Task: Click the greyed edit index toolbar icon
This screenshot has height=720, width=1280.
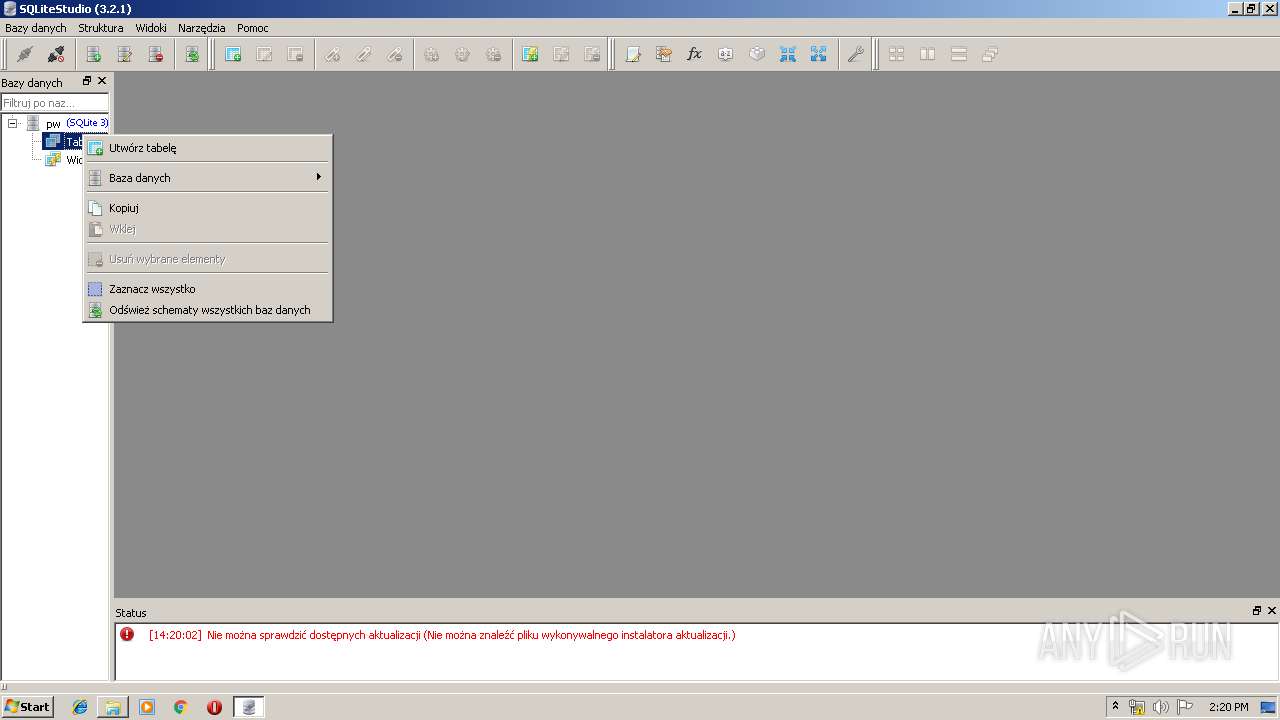Action: pyautogui.click(x=363, y=55)
